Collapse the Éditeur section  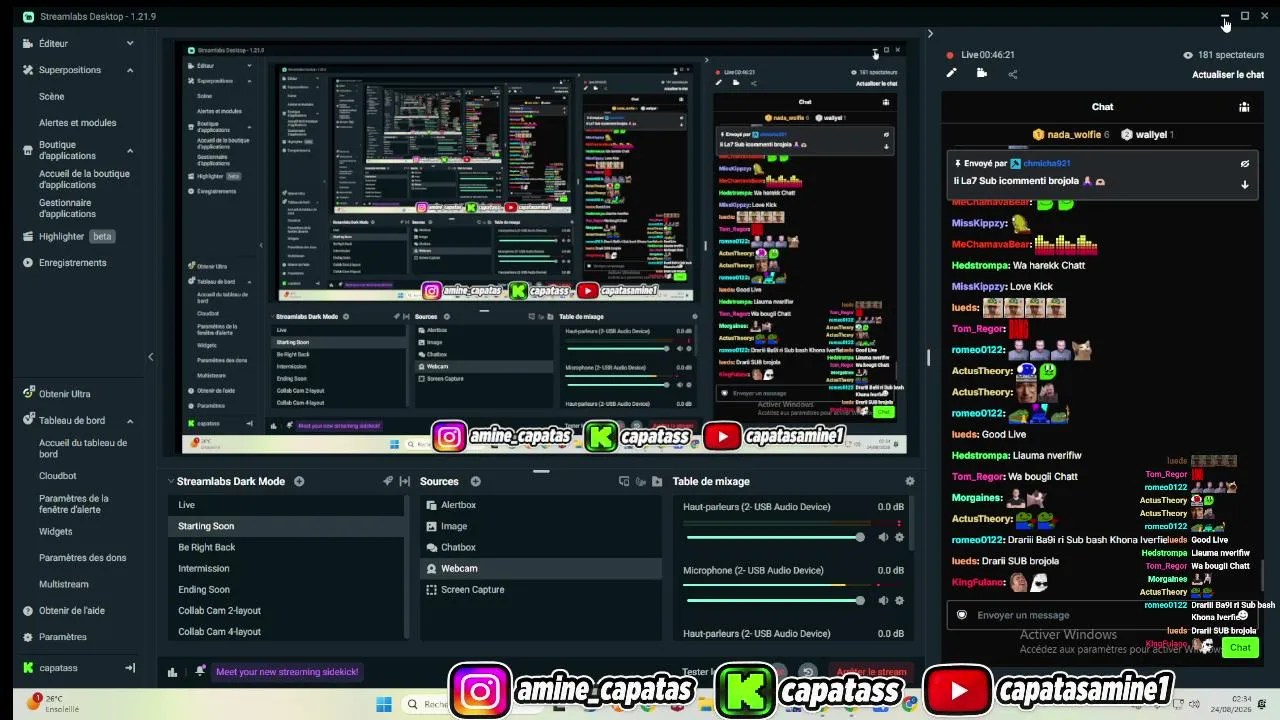pos(130,43)
